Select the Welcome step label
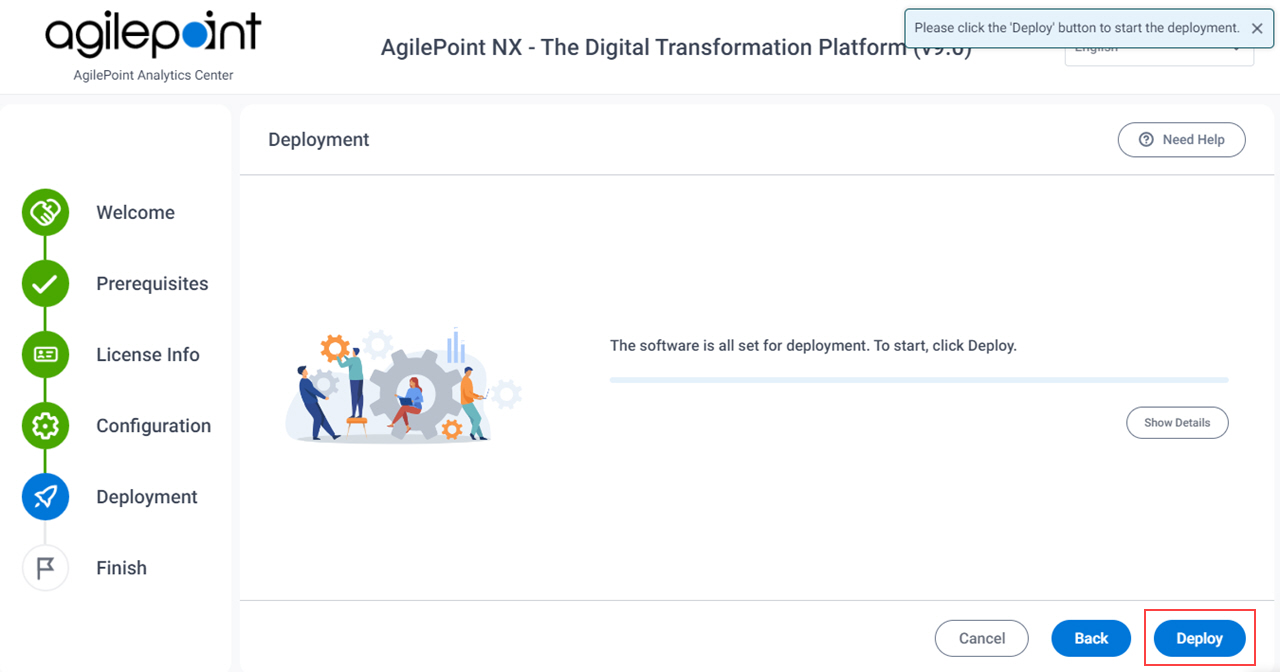Image resolution: width=1280 pixels, height=672 pixels. [135, 213]
